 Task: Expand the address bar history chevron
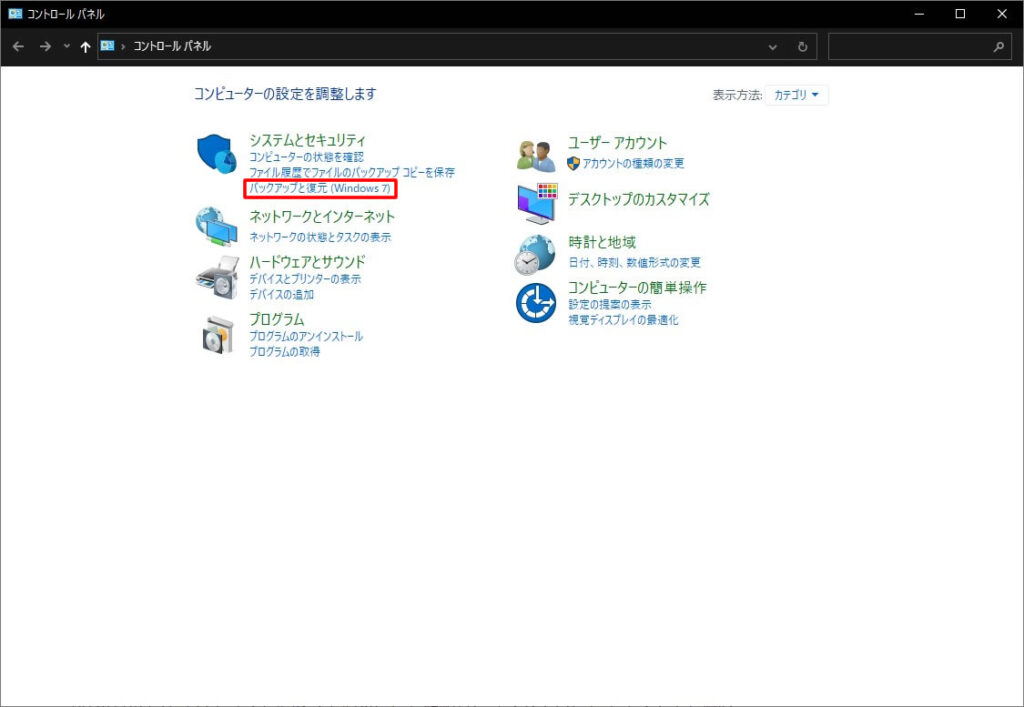pos(773,47)
